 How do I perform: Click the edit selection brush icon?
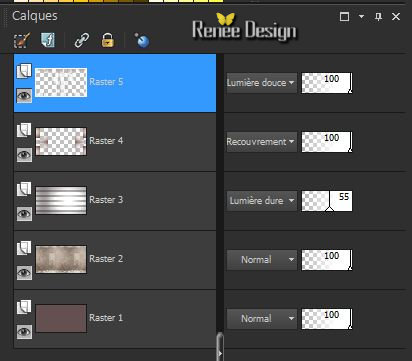point(22,40)
